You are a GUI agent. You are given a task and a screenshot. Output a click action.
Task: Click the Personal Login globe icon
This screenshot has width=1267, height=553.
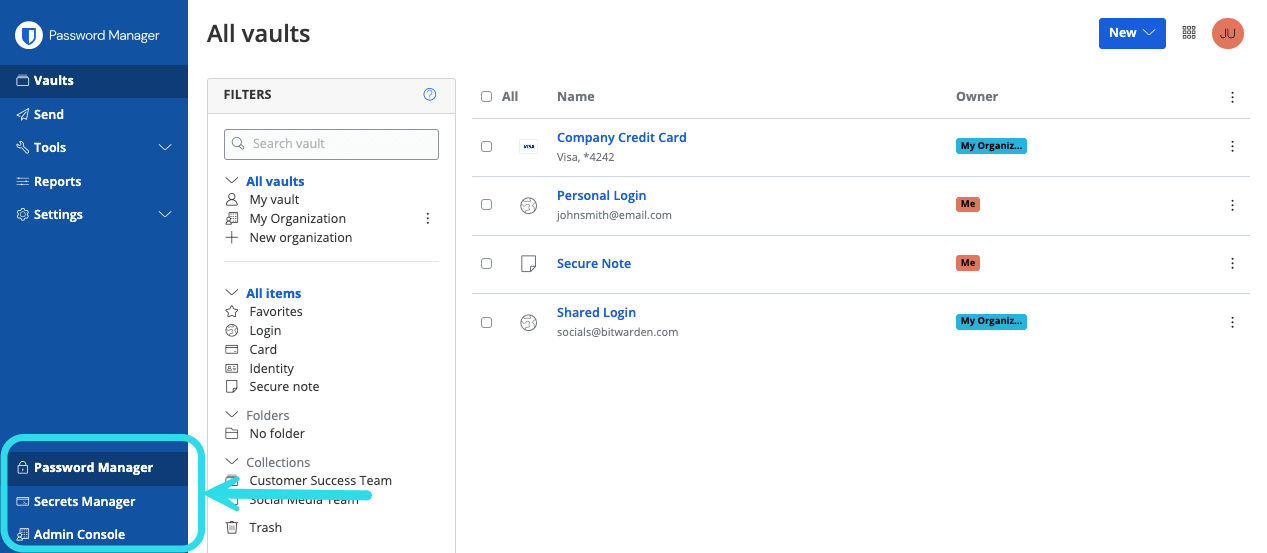(x=528, y=205)
